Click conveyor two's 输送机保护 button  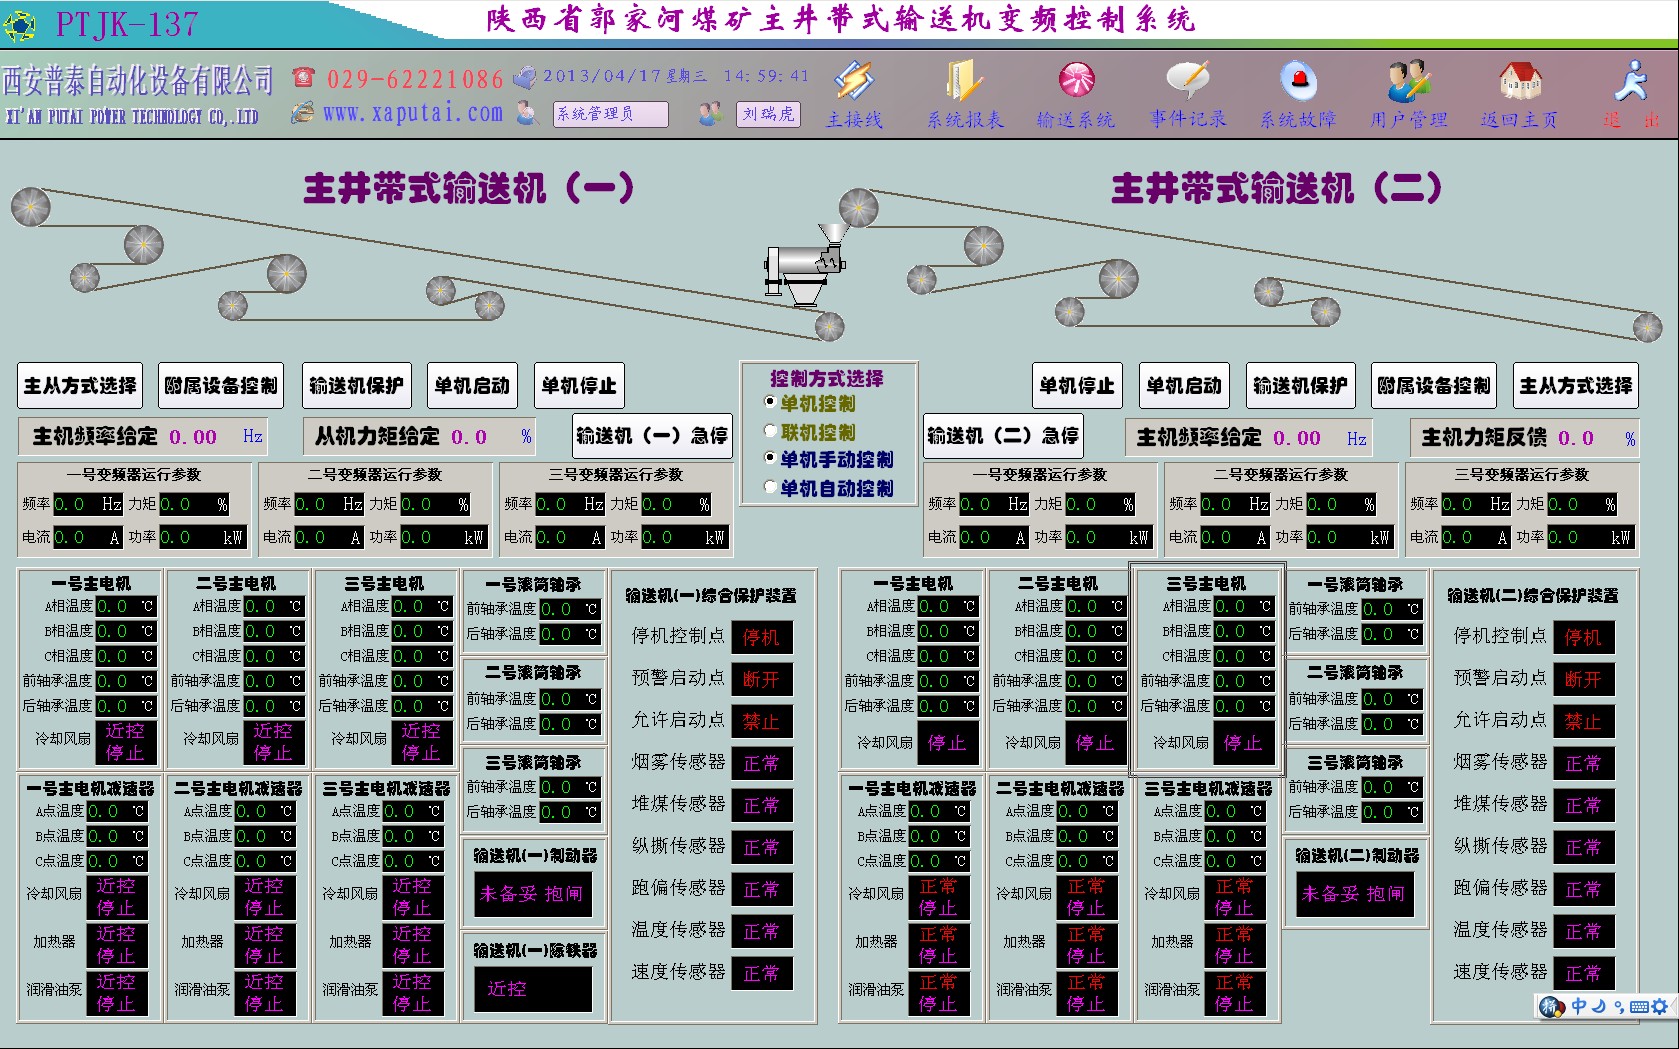[x=1300, y=386]
